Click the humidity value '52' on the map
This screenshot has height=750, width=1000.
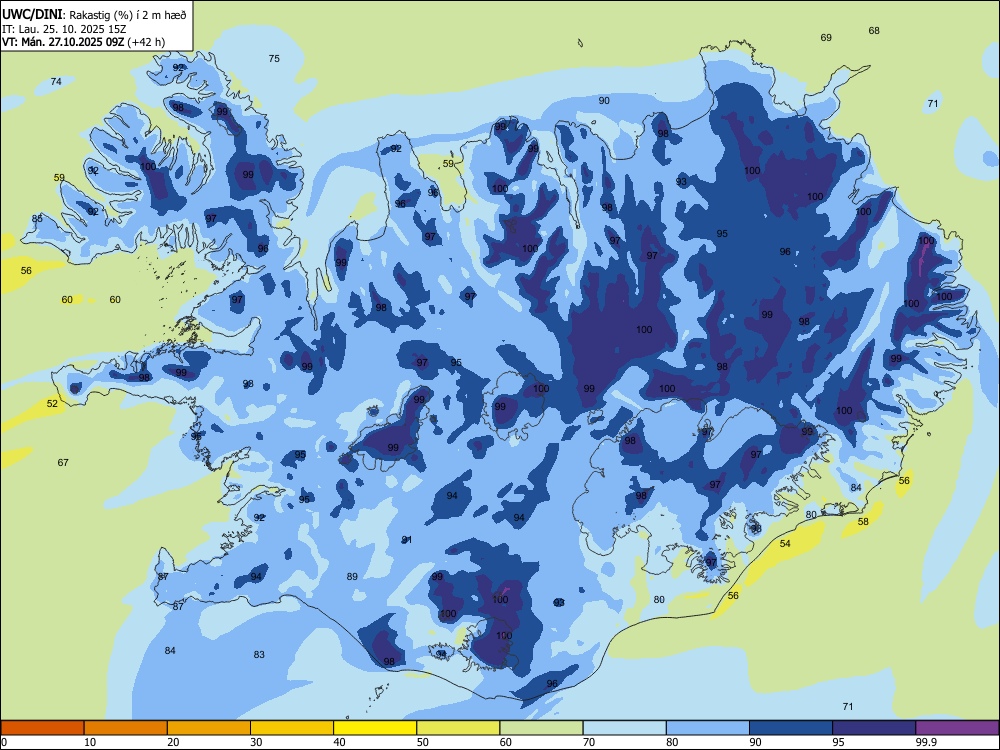click(52, 403)
